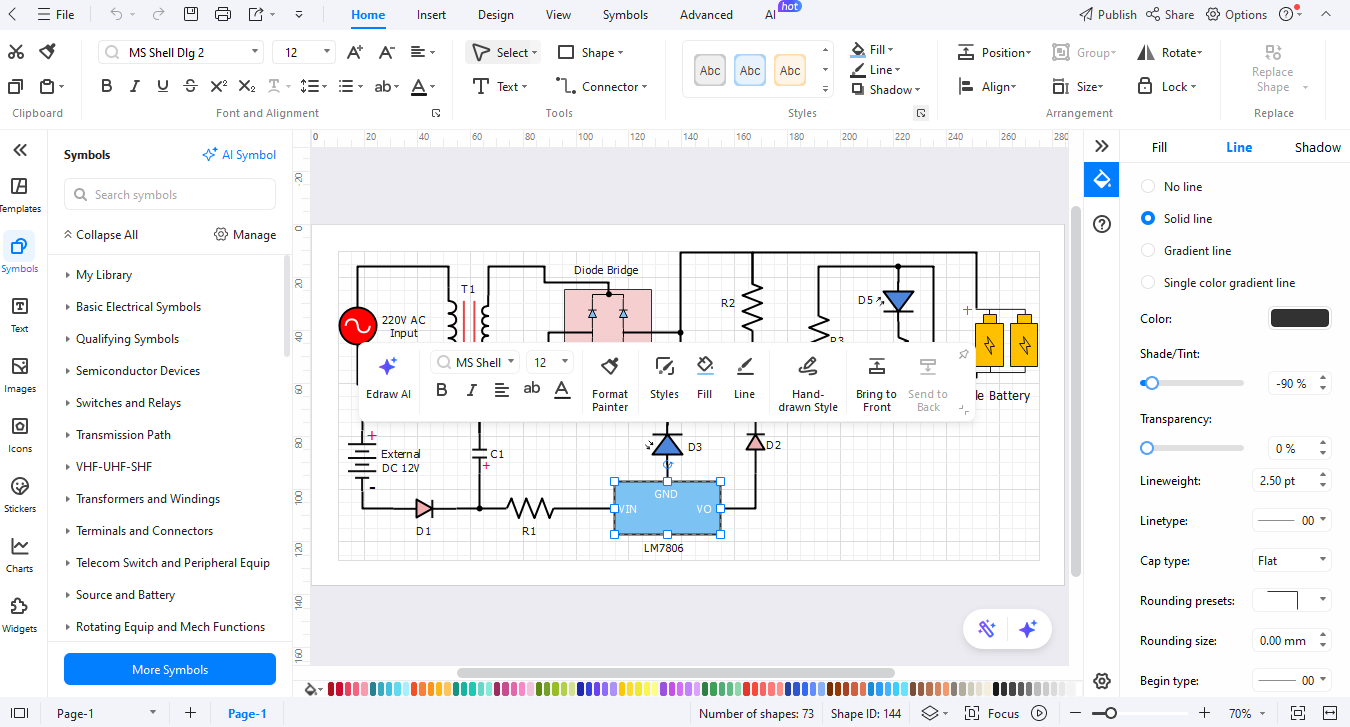This screenshot has height=727, width=1350.
Task: Open Stickers panel in left sidebar
Action: click(19, 494)
